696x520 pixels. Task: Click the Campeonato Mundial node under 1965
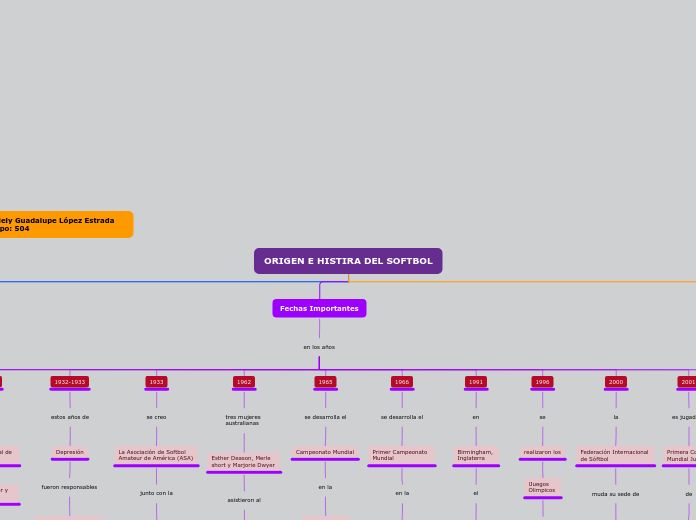[x=325, y=452]
